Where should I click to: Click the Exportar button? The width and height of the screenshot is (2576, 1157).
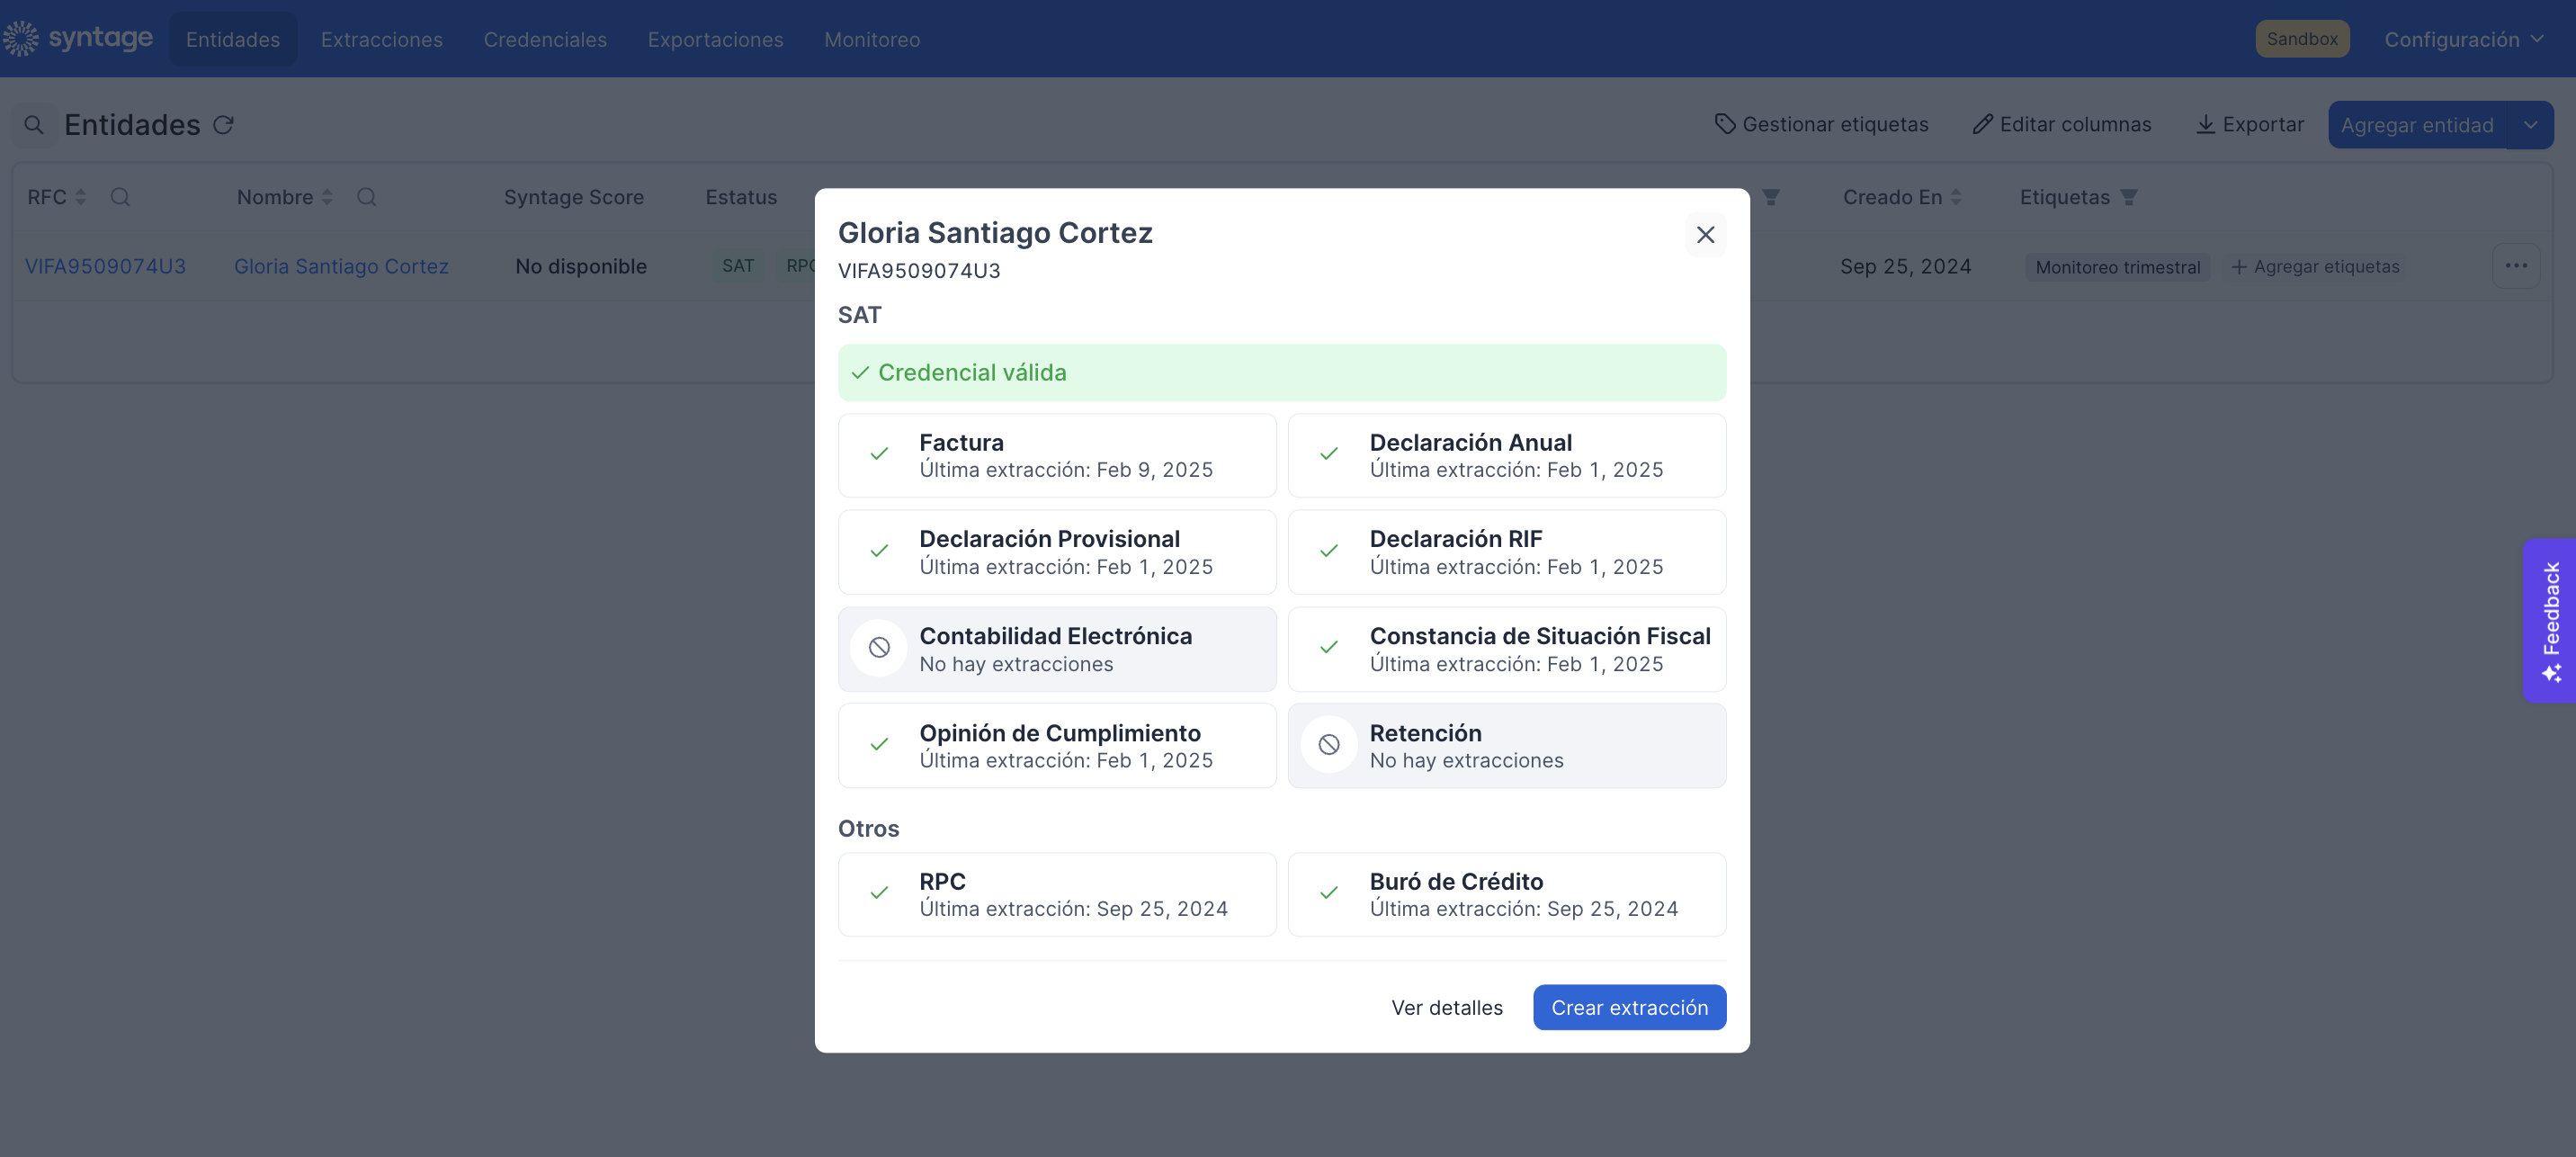pyautogui.click(x=2249, y=124)
